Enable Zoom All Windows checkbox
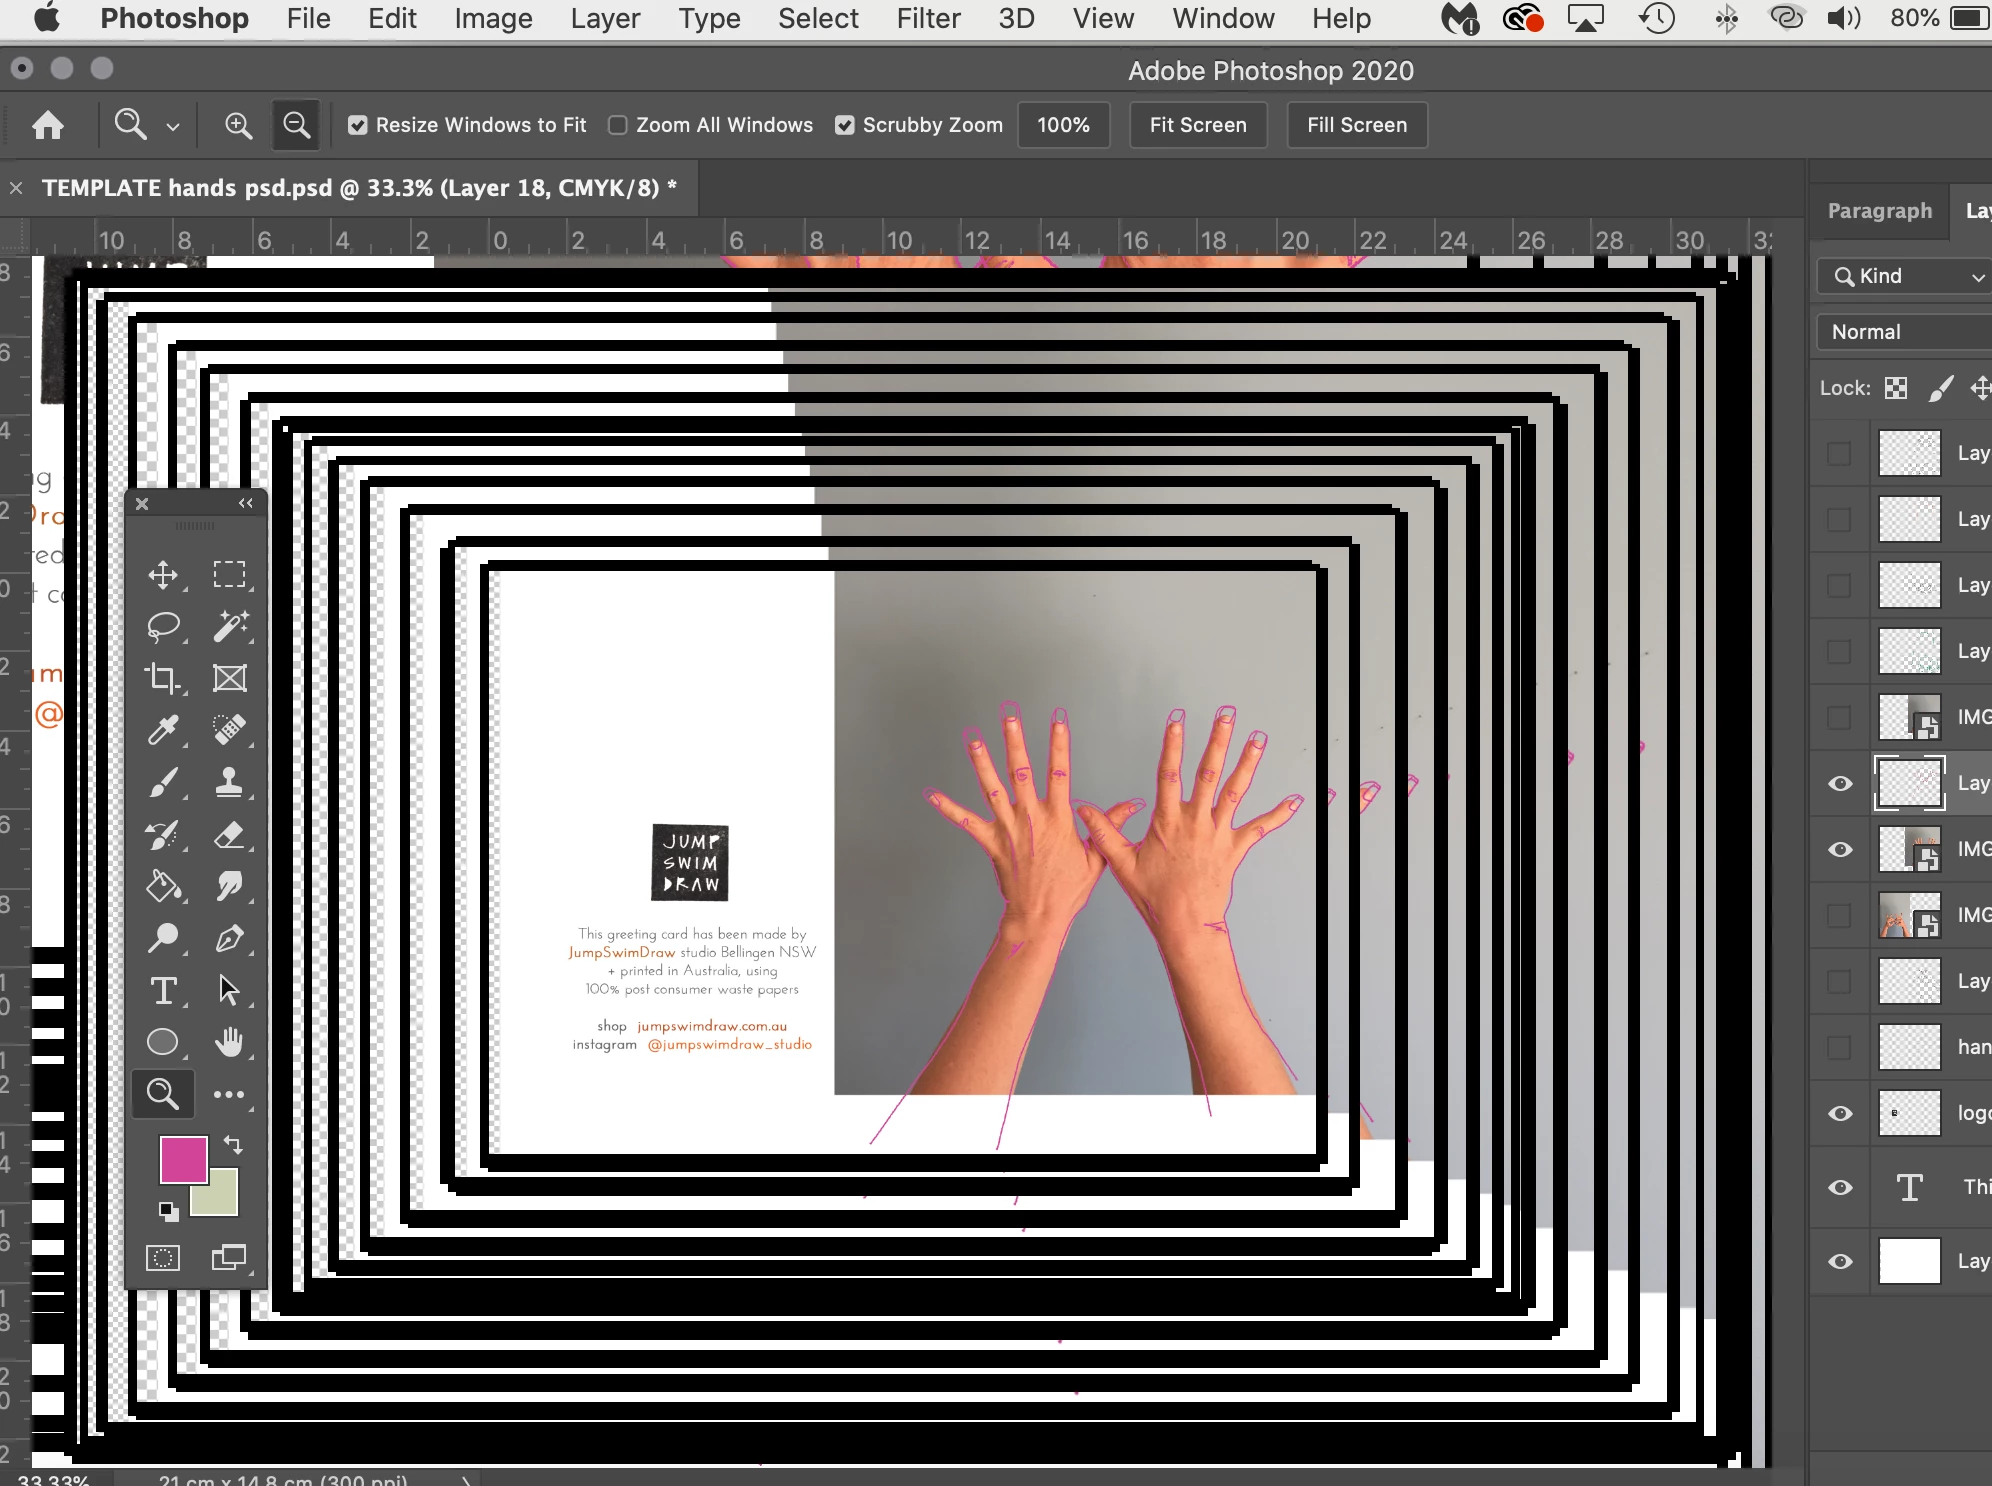Image resolution: width=1992 pixels, height=1486 pixels. (618, 125)
